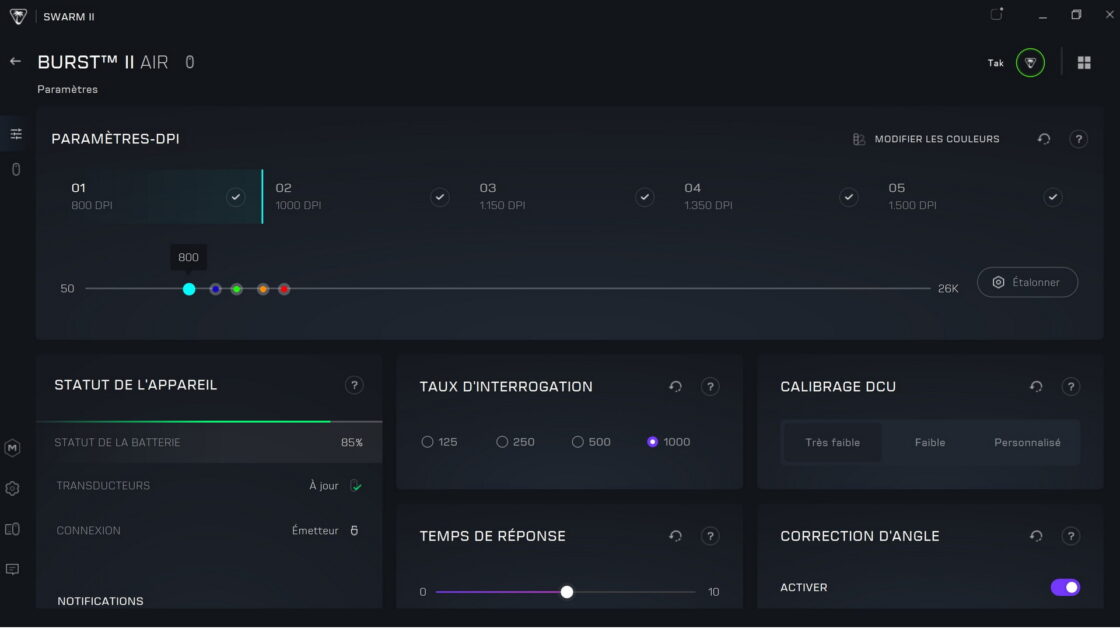This screenshot has height=629, width=1120.
Task: Click the Émetteur connection dongle icon
Action: (x=354, y=530)
